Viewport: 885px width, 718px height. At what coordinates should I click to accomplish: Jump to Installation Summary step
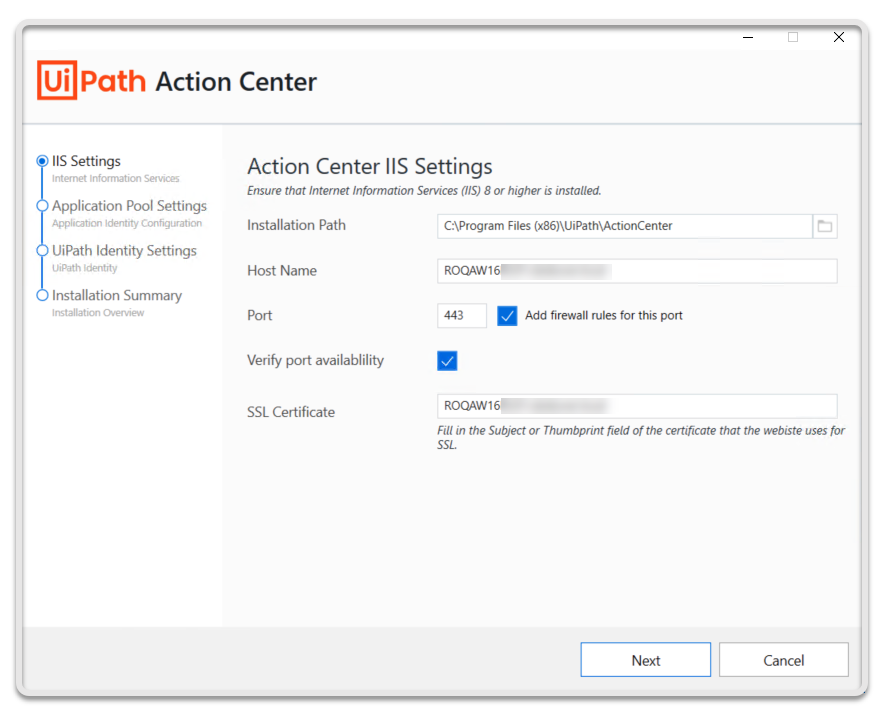[117, 296]
